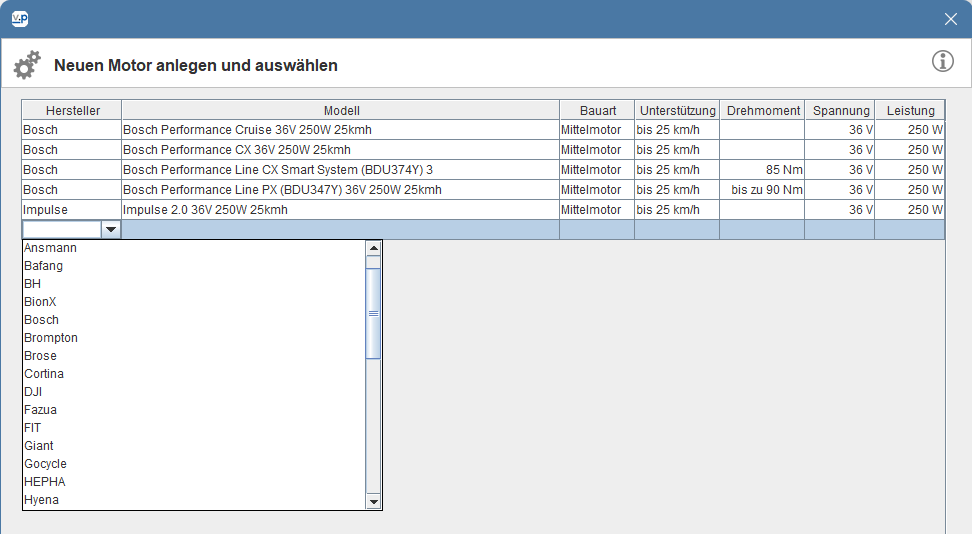
Task: Sort by the Spannung column header
Action: click(x=840, y=110)
